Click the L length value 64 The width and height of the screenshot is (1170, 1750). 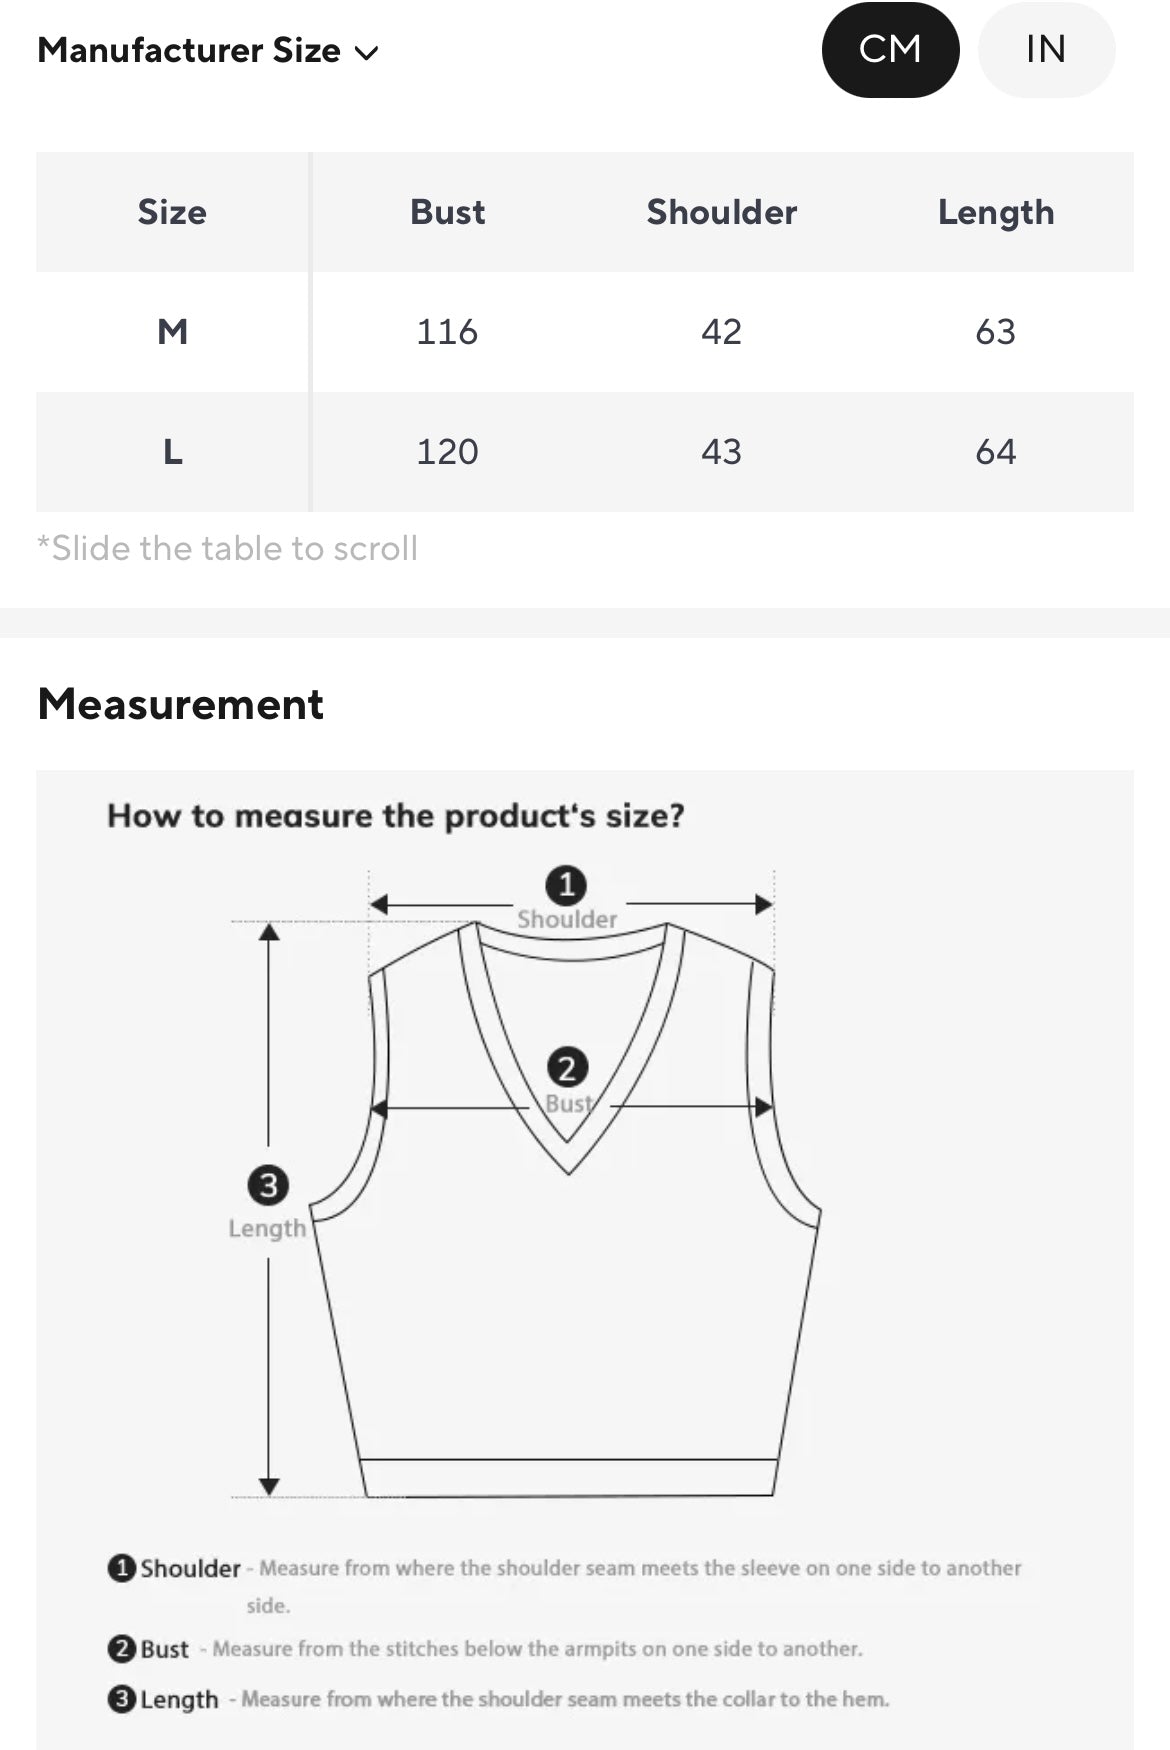[x=995, y=452]
